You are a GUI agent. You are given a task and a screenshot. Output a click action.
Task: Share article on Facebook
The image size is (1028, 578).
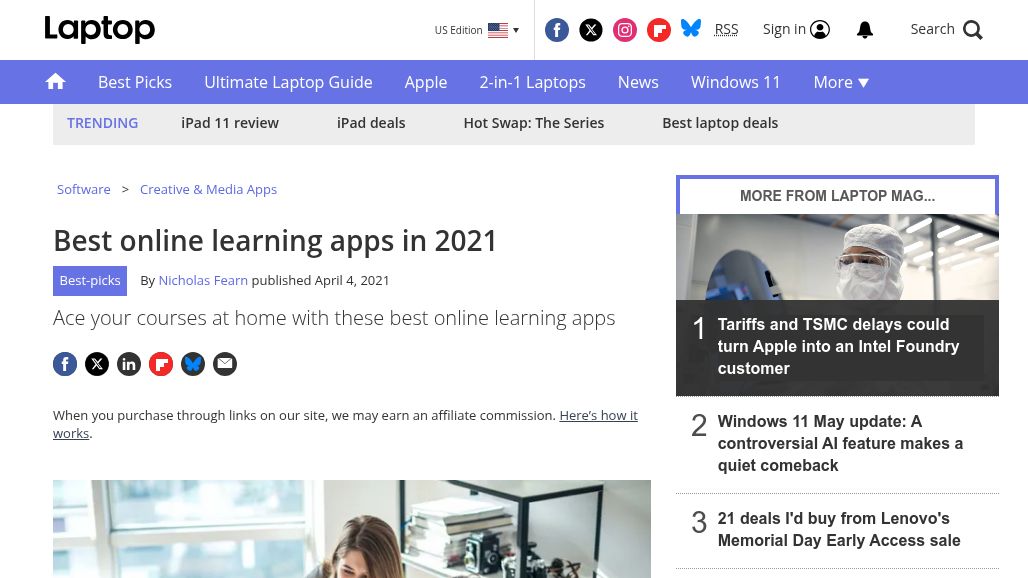pos(65,364)
